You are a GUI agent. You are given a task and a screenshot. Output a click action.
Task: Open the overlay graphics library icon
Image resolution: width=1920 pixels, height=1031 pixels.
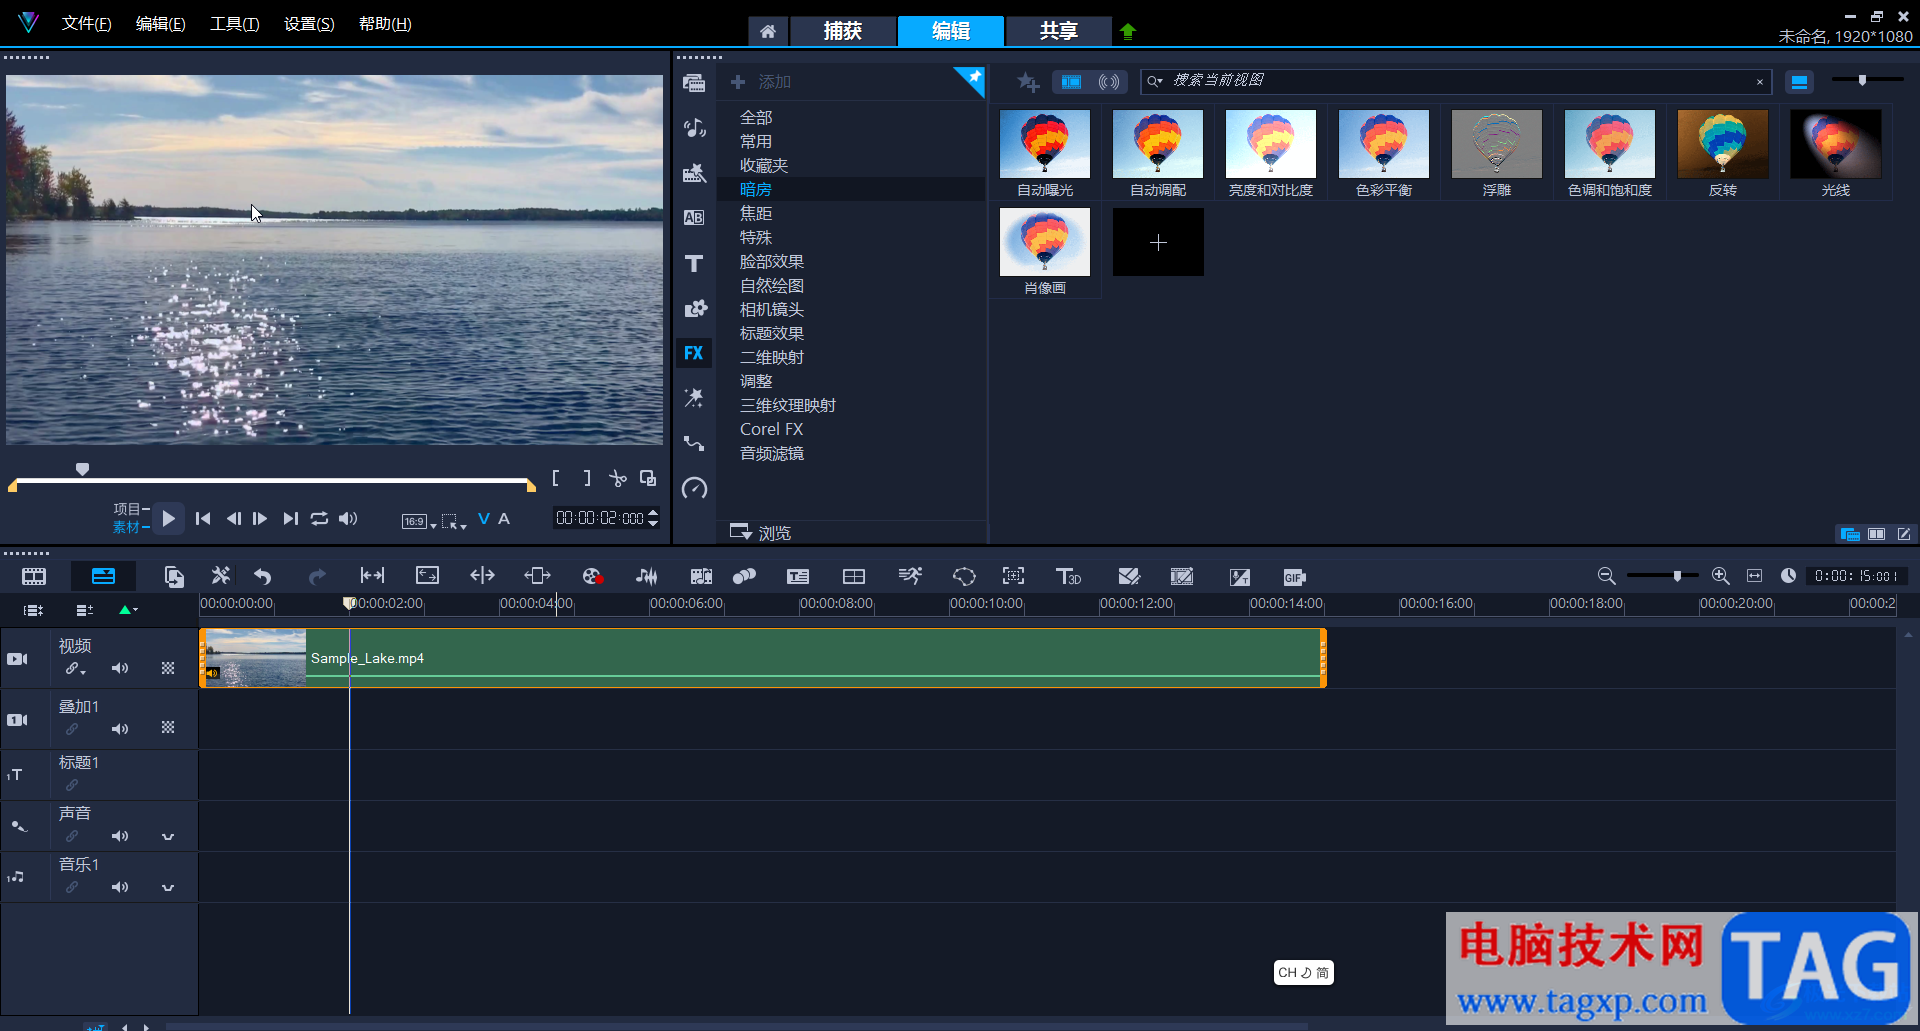(694, 308)
